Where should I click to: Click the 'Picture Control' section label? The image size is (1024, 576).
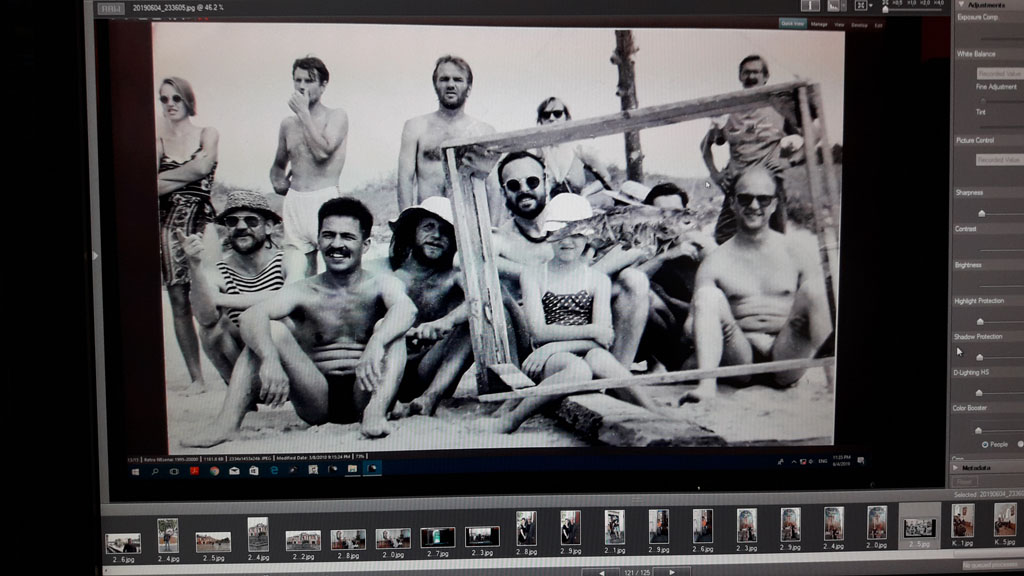(975, 140)
